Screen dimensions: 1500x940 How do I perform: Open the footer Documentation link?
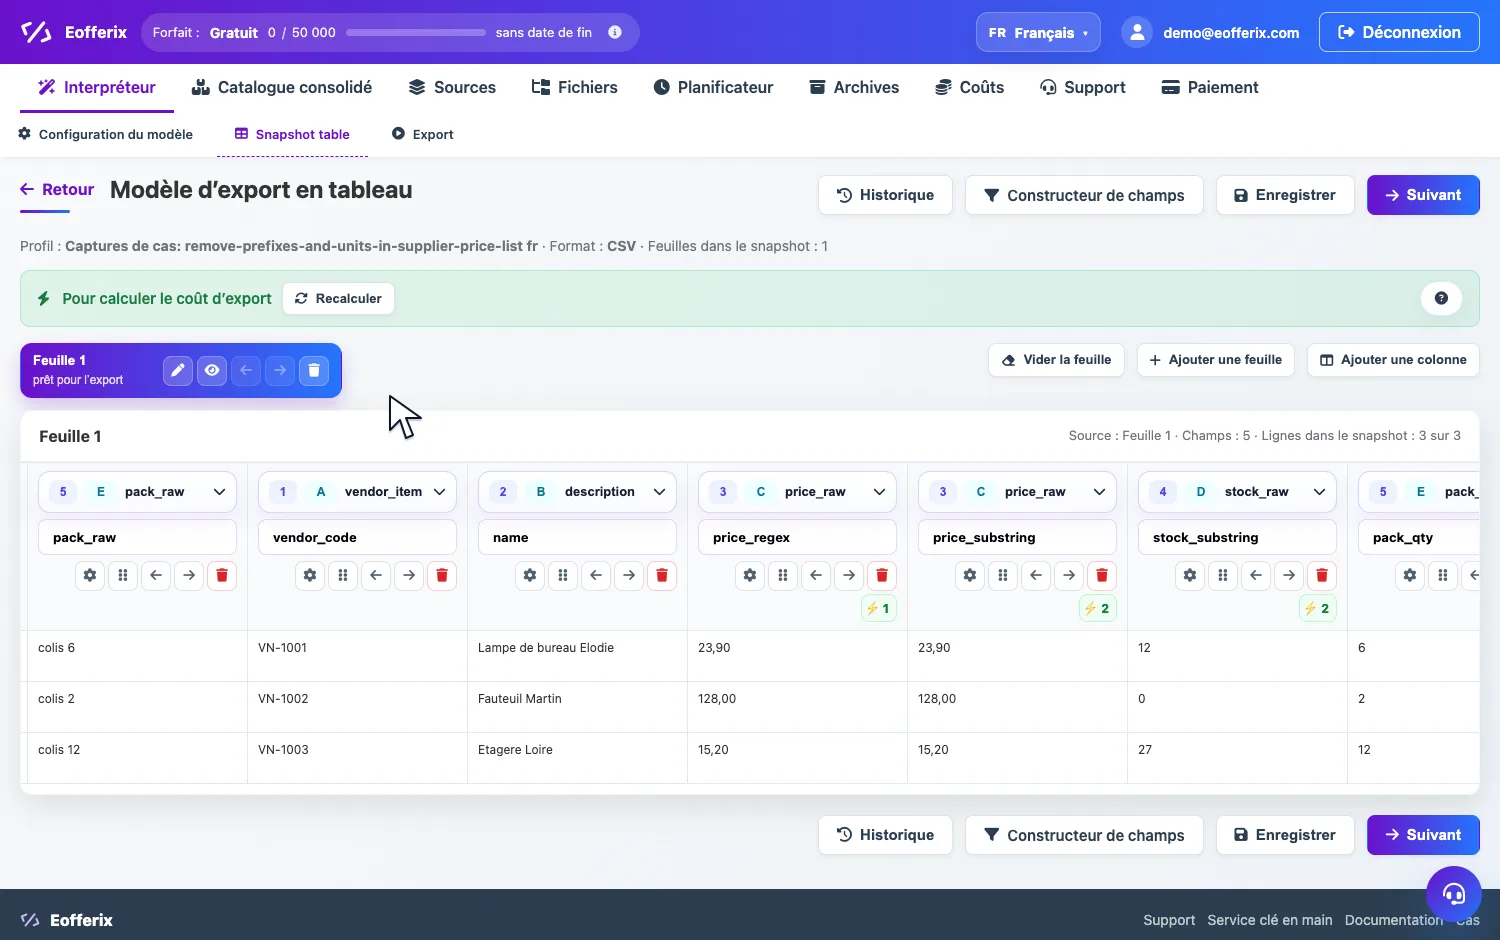point(1394,920)
